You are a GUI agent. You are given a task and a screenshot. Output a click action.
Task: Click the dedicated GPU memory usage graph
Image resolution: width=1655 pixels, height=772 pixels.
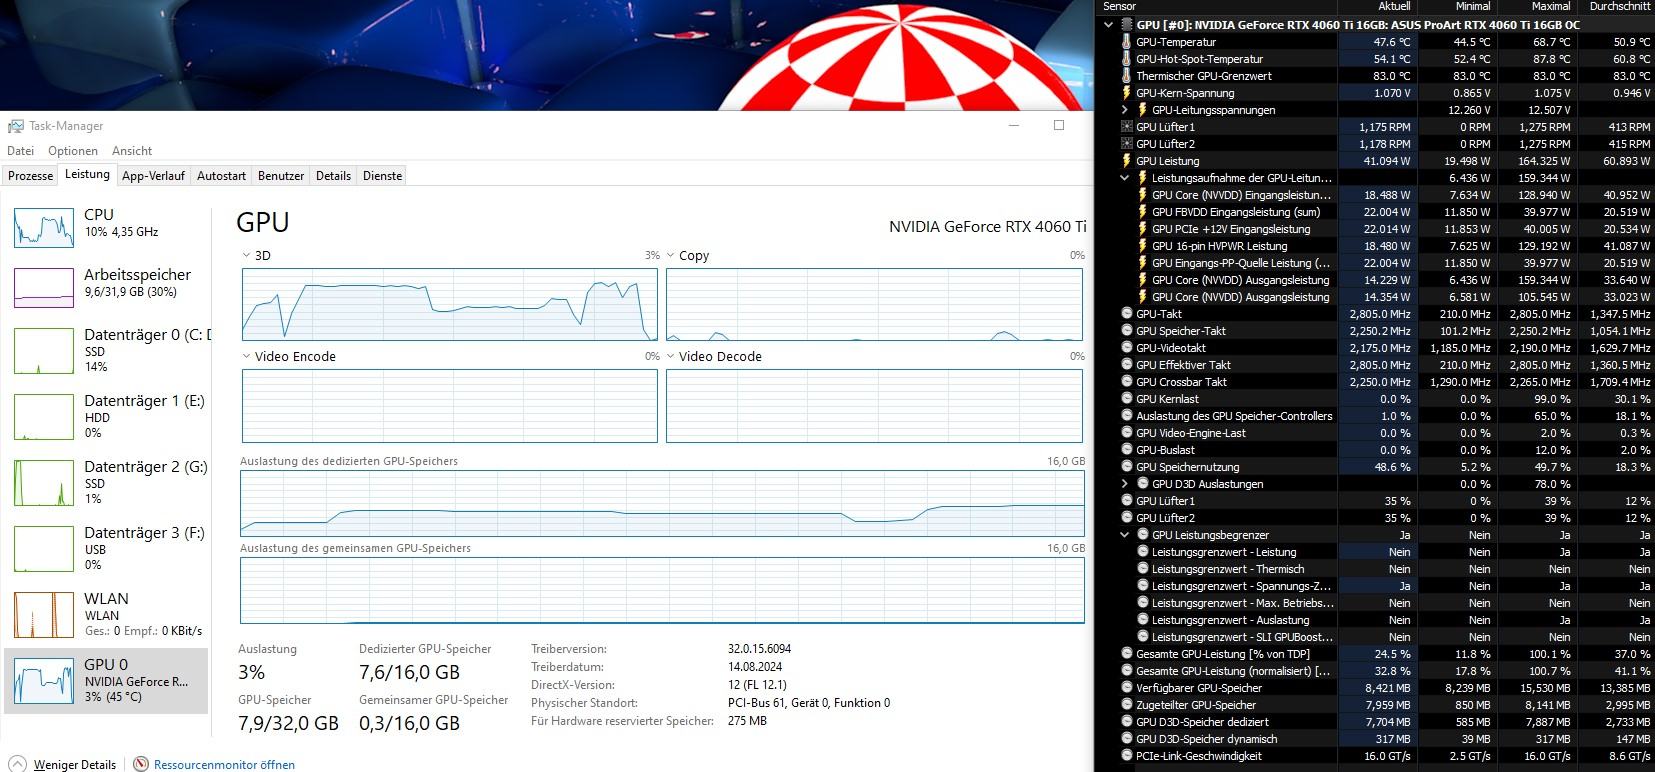coord(662,503)
